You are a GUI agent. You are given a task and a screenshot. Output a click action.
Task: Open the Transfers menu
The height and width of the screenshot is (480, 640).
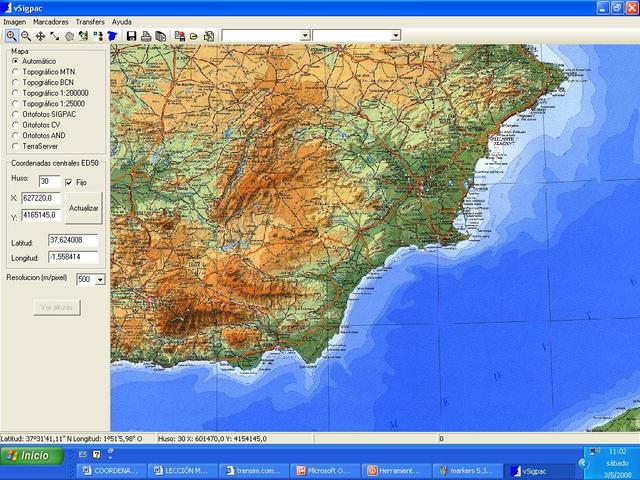click(x=90, y=21)
